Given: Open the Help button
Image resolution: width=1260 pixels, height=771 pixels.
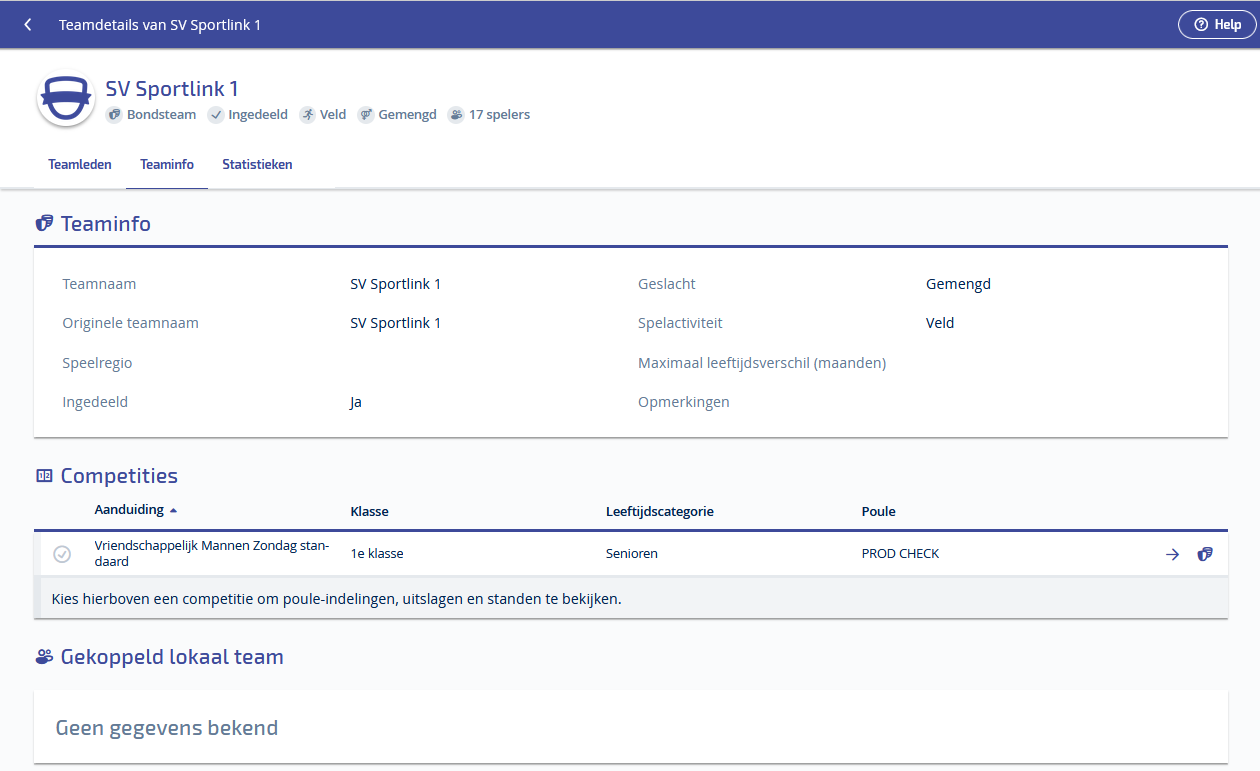Looking at the screenshot, I should (1217, 25).
